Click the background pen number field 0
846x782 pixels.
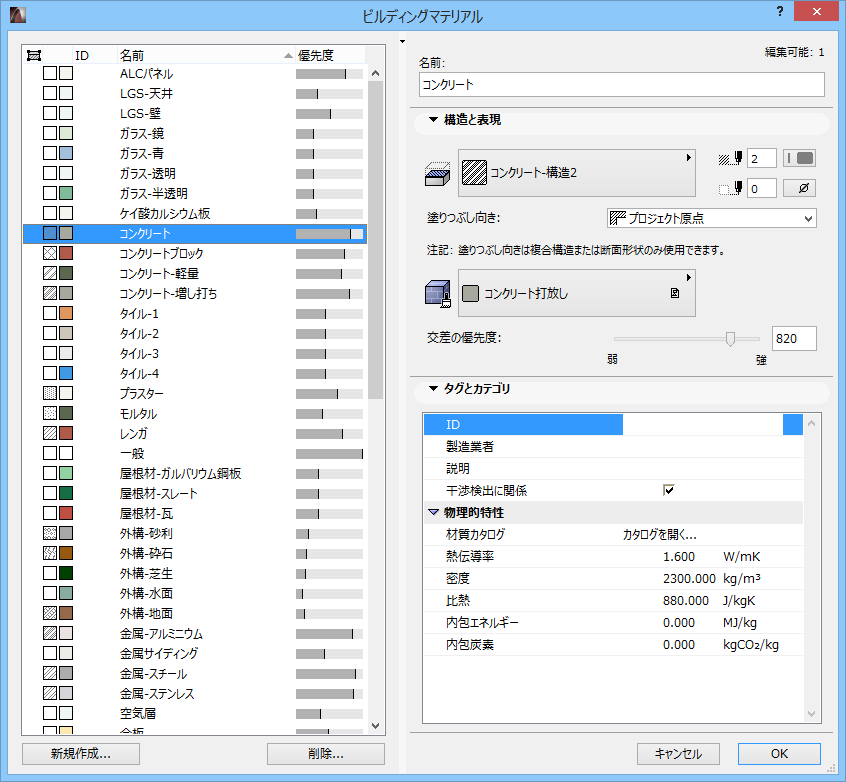(762, 188)
